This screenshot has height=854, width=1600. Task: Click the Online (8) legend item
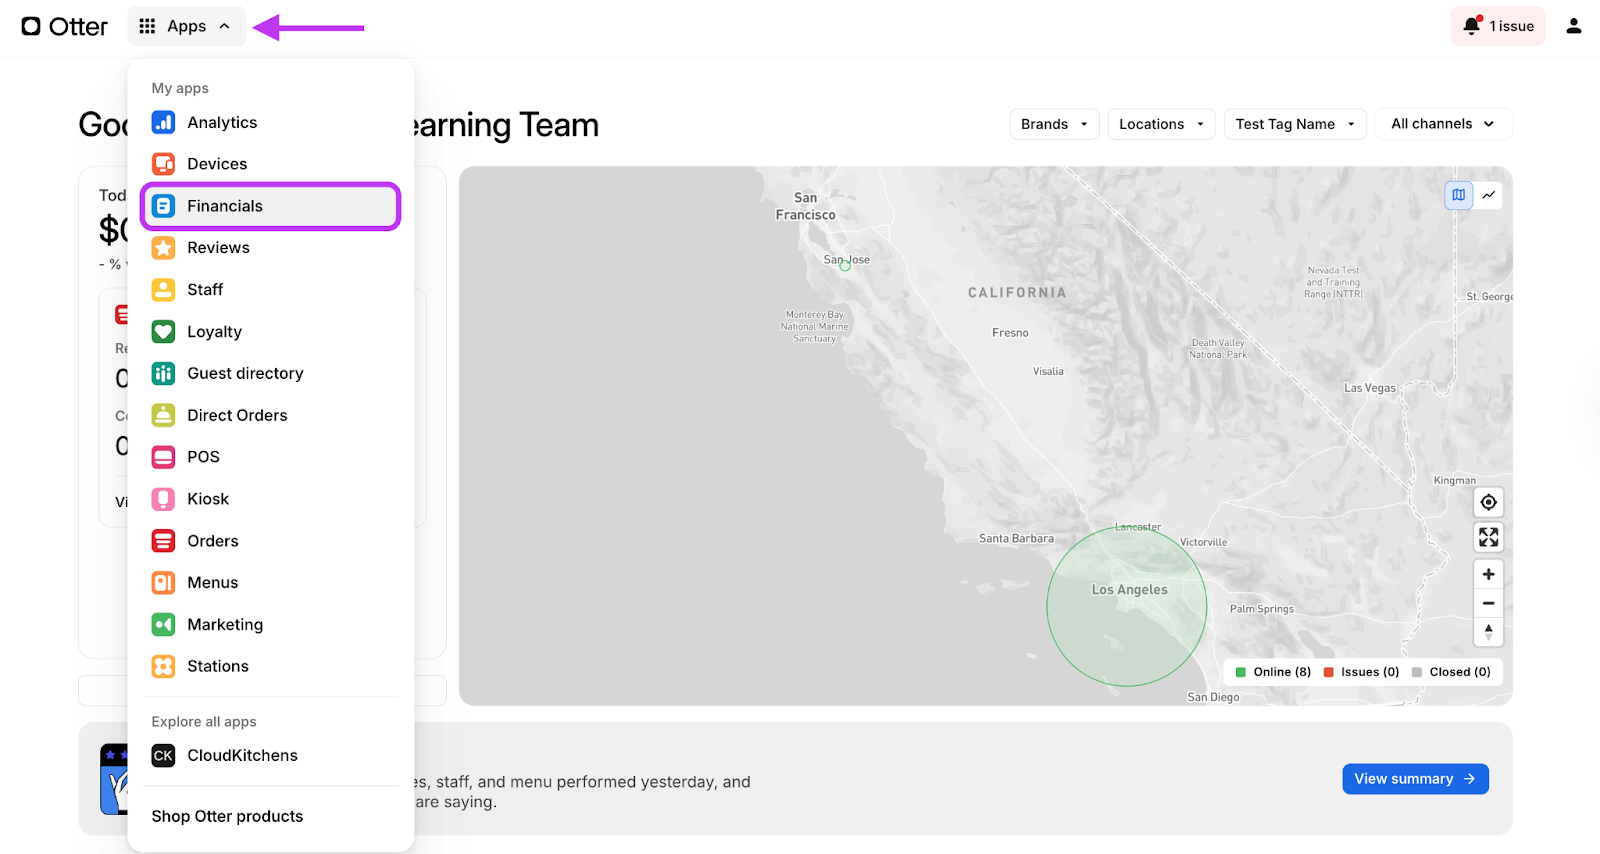point(1273,672)
